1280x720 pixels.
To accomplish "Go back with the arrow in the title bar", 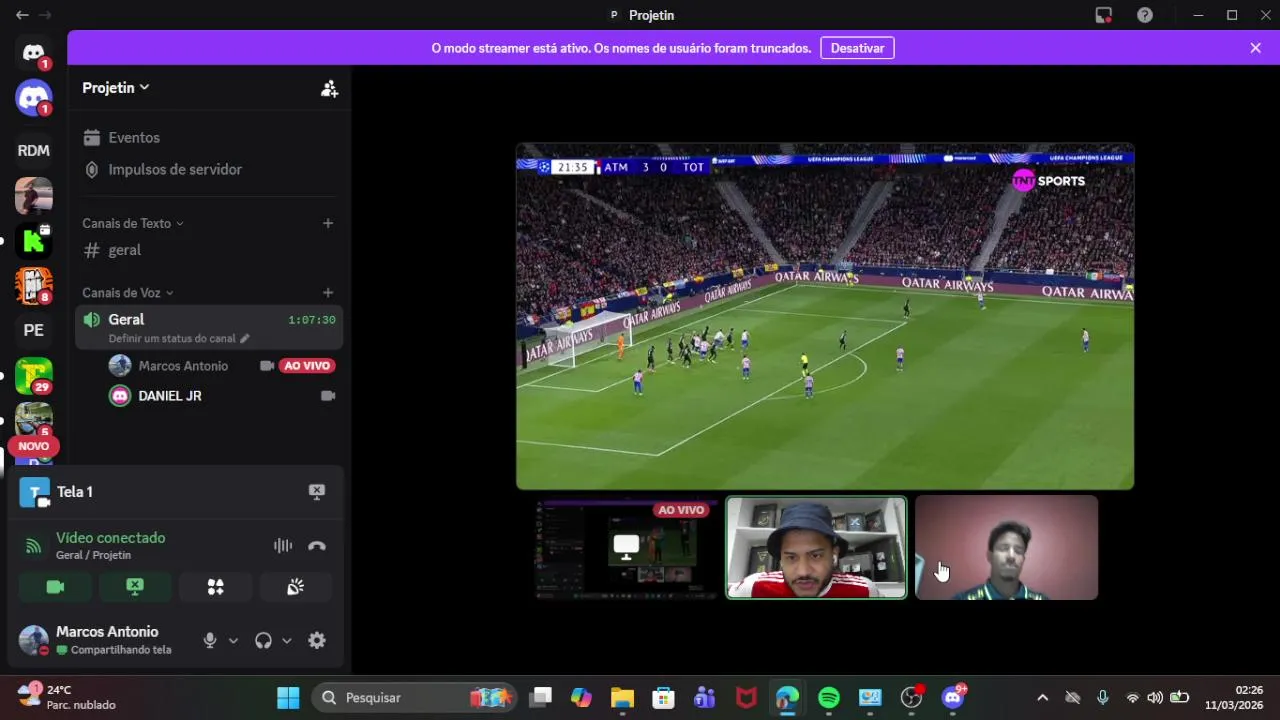I will click(x=22, y=15).
